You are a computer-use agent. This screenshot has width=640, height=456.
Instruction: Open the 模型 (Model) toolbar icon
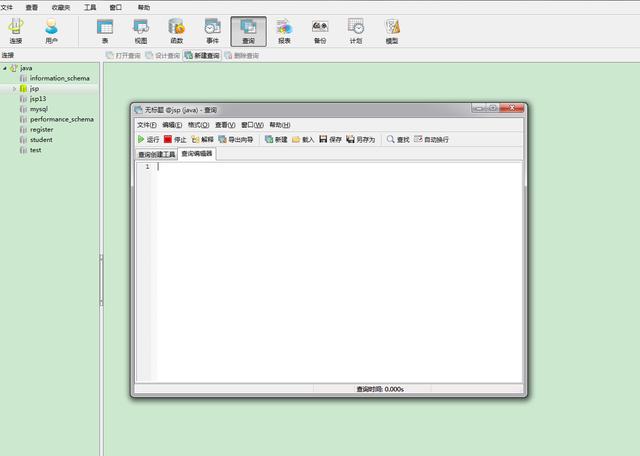392,31
